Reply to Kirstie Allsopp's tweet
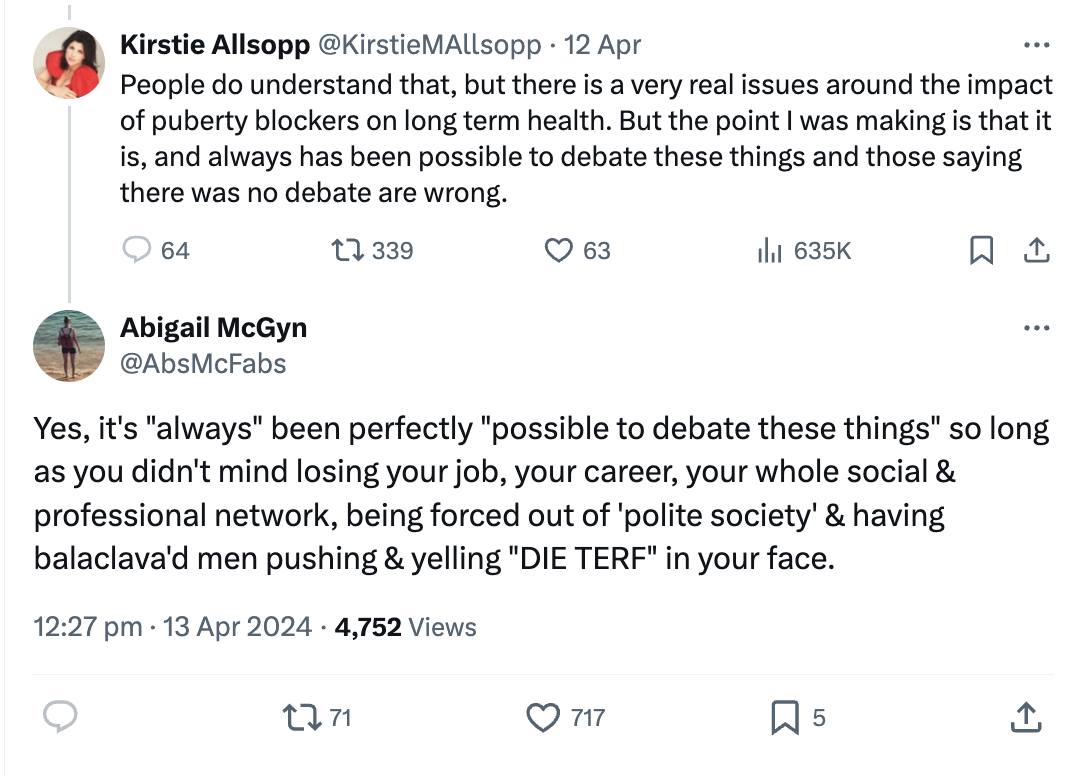Image resolution: width=1080 pixels, height=776 pixels. [135, 251]
